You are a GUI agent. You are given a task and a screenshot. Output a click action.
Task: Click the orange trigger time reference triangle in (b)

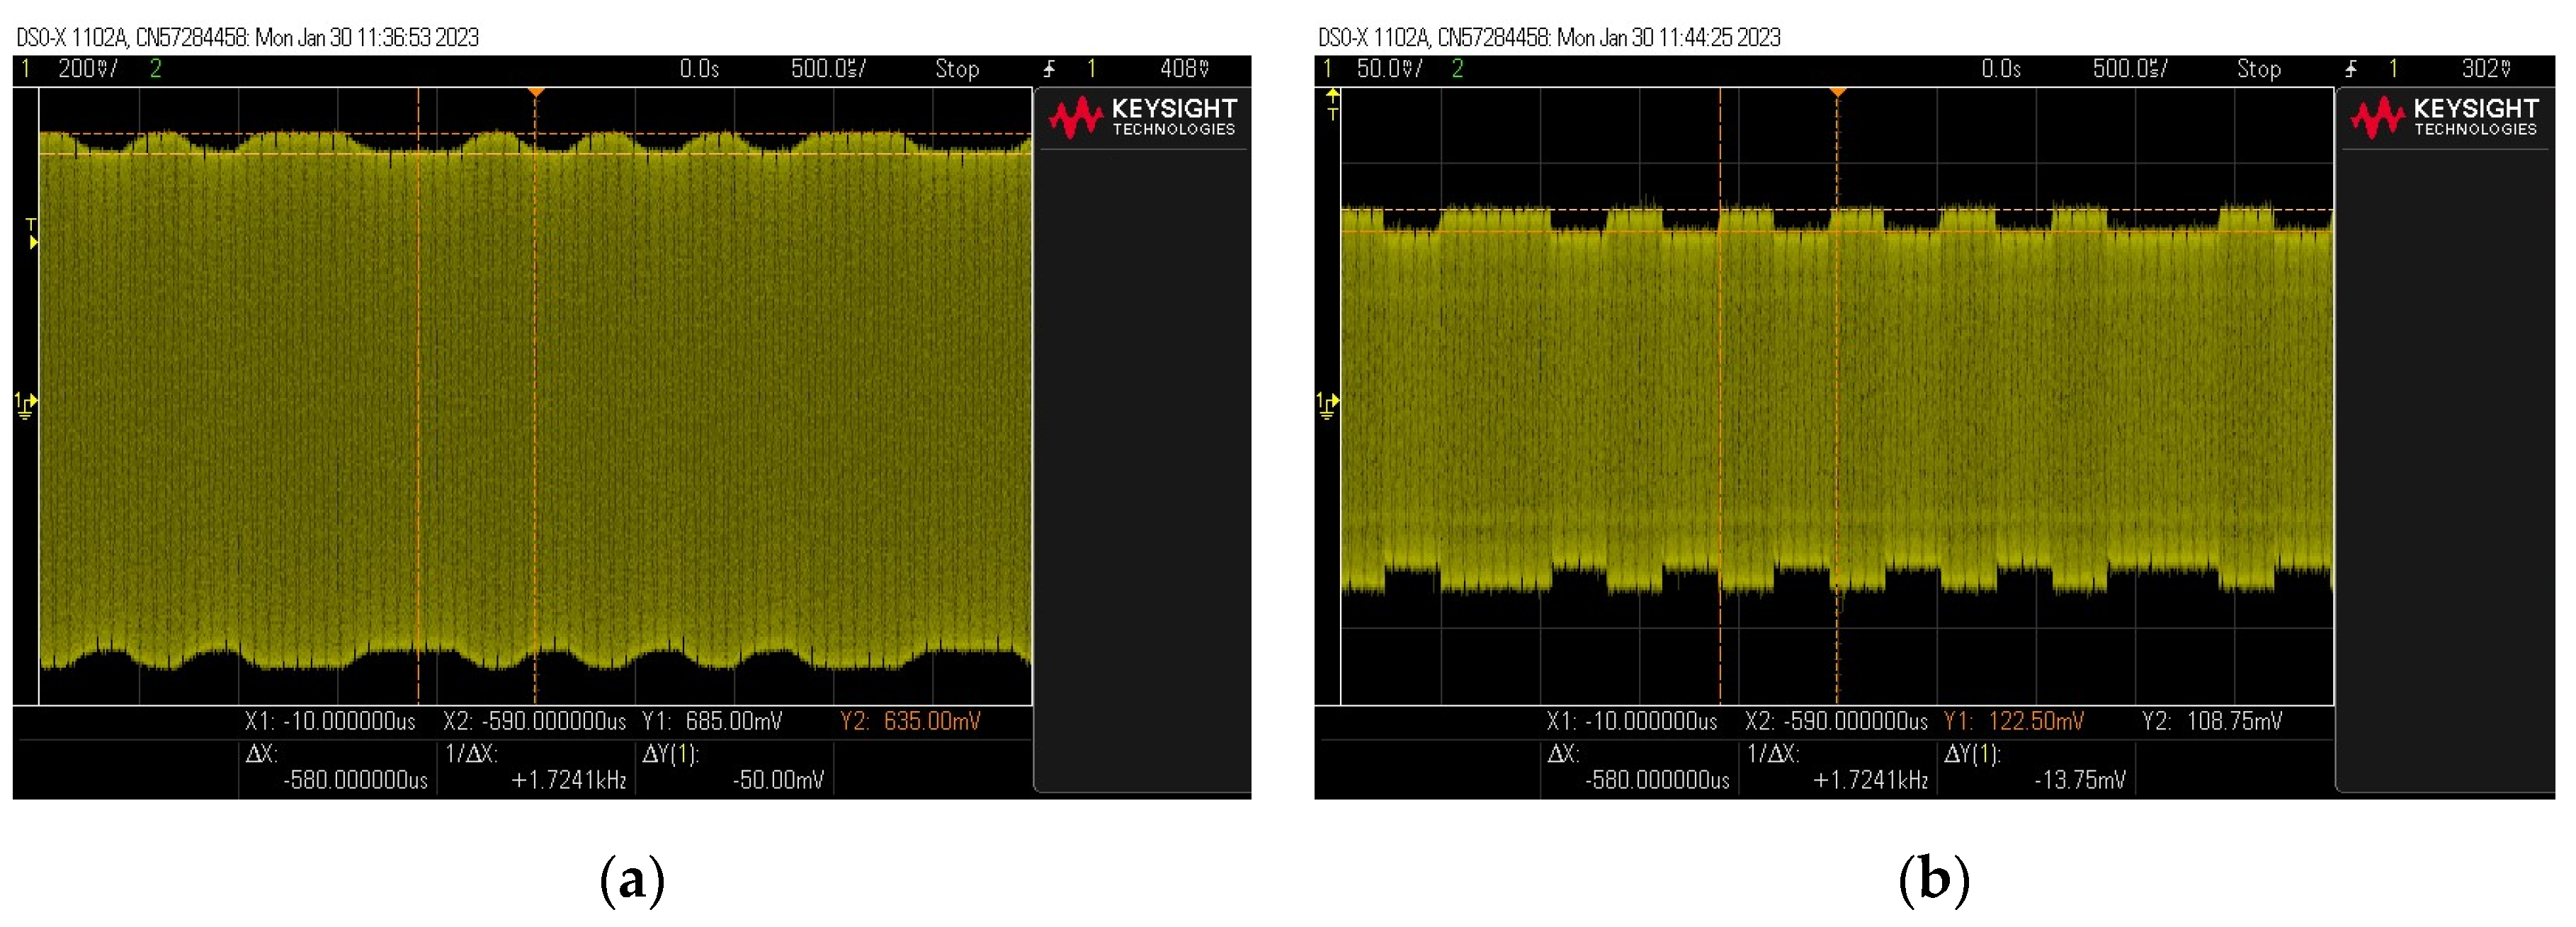click(1838, 93)
